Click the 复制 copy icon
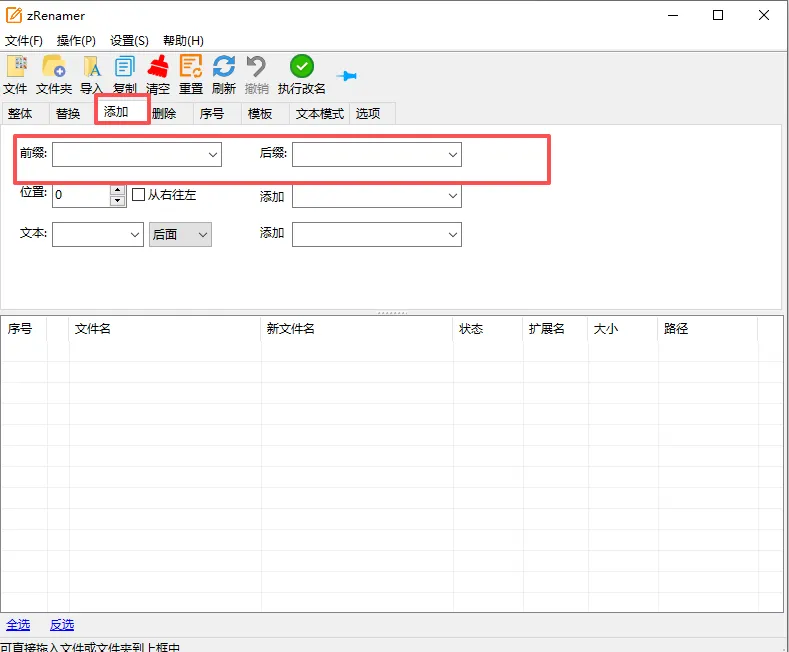The image size is (789, 652). [x=124, y=67]
